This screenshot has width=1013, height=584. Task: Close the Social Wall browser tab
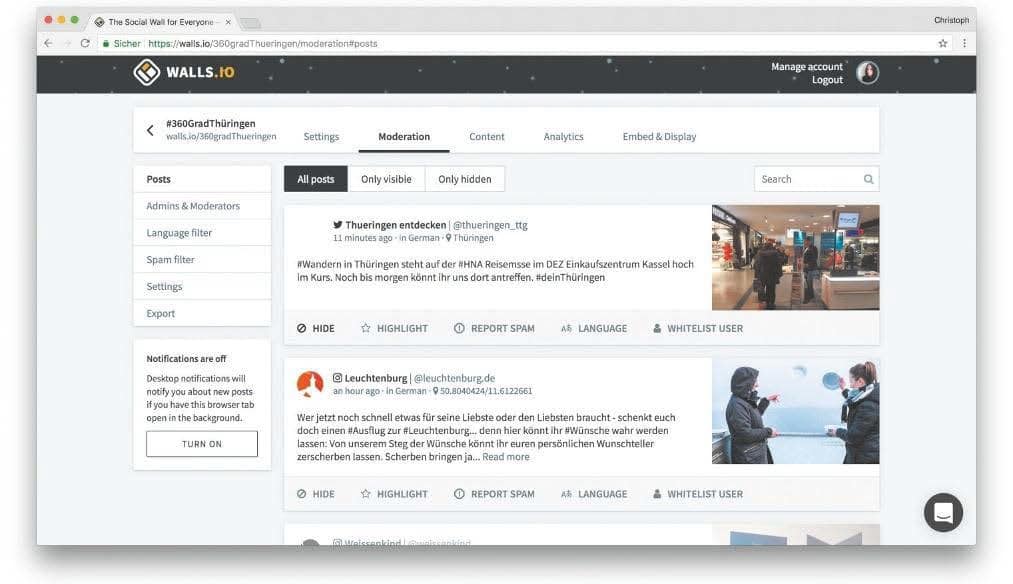pyautogui.click(x=228, y=22)
